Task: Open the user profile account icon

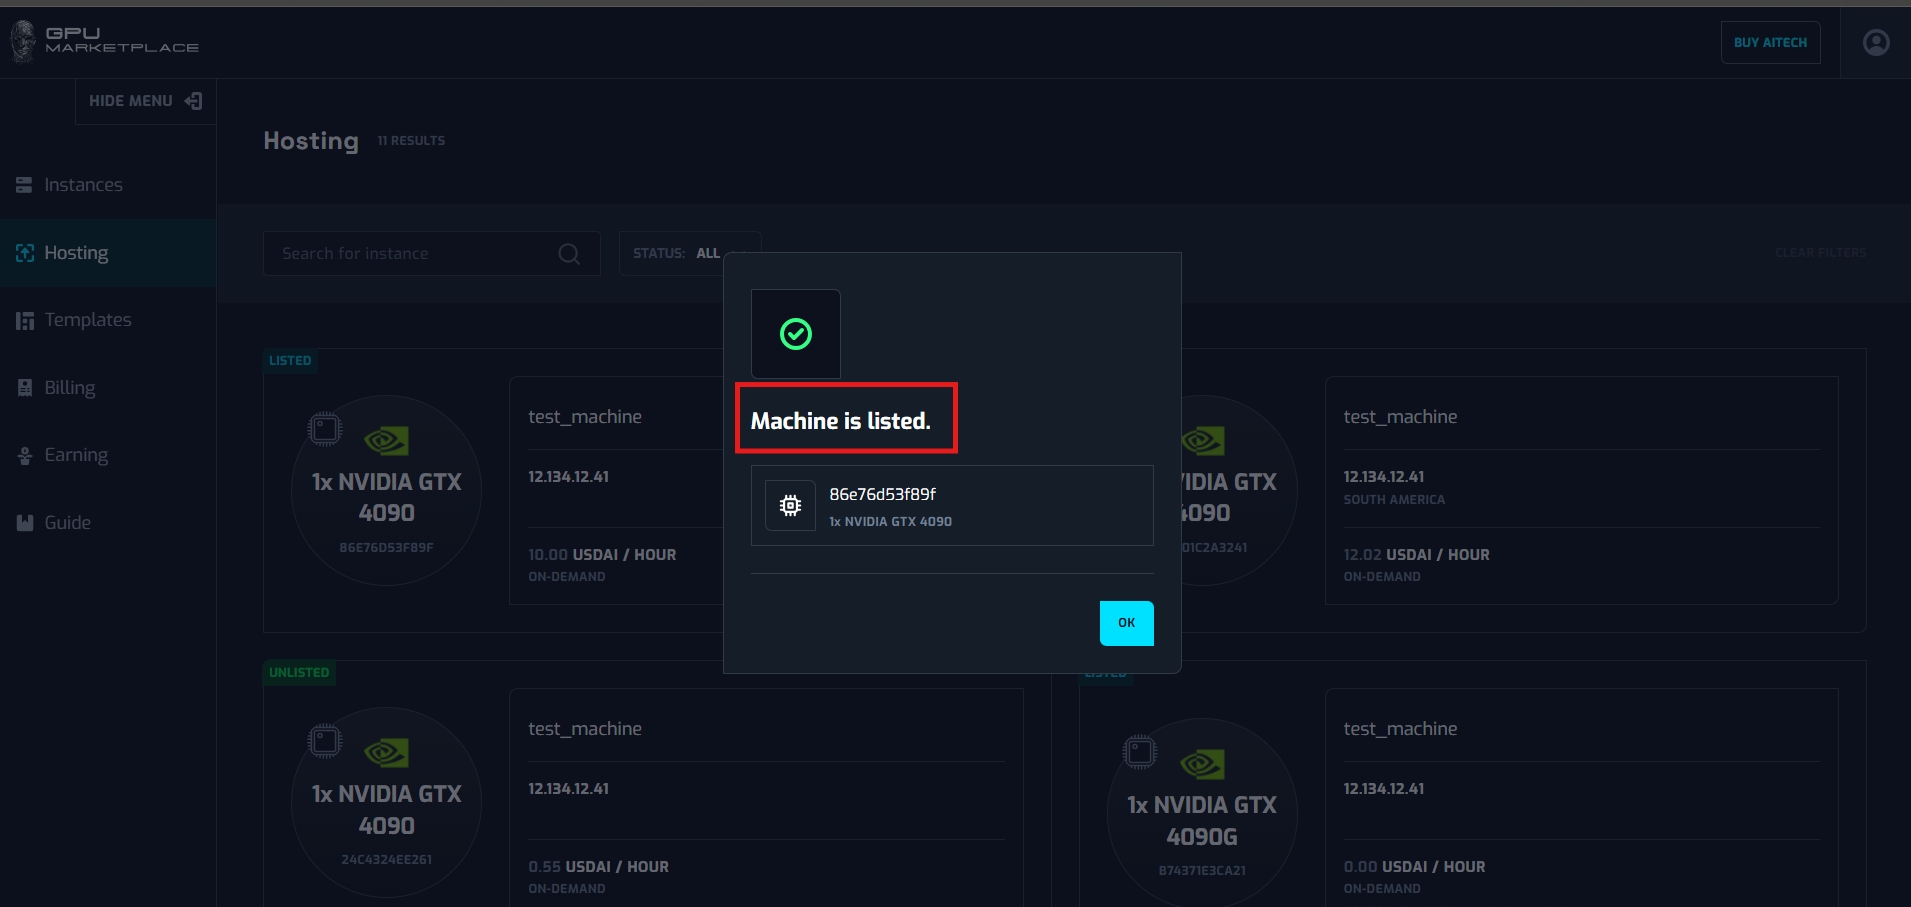Action: (x=1875, y=43)
